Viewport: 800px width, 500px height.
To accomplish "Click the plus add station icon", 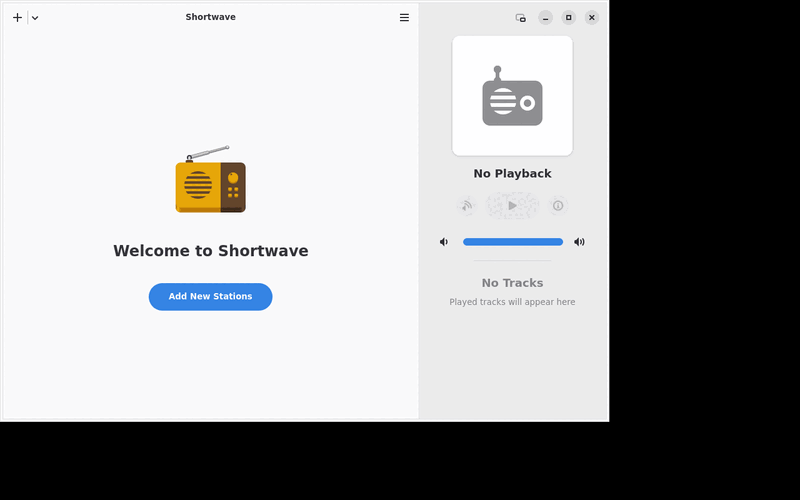I will (17, 18).
